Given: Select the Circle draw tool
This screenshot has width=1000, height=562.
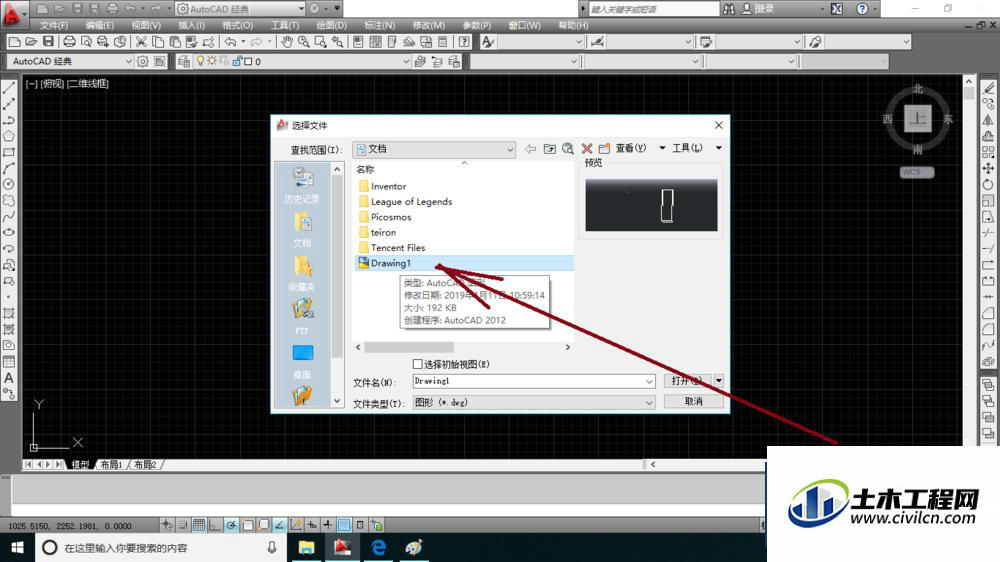Looking at the screenshot, I should 9,184.
